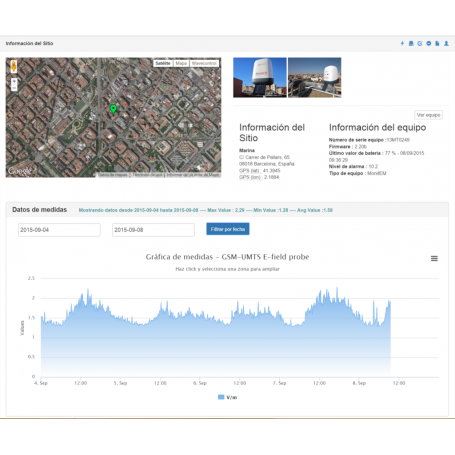The width and height of the screenshot is (455, 455).
Task: Click the round minus icon in header
Action: click(429, 43)
